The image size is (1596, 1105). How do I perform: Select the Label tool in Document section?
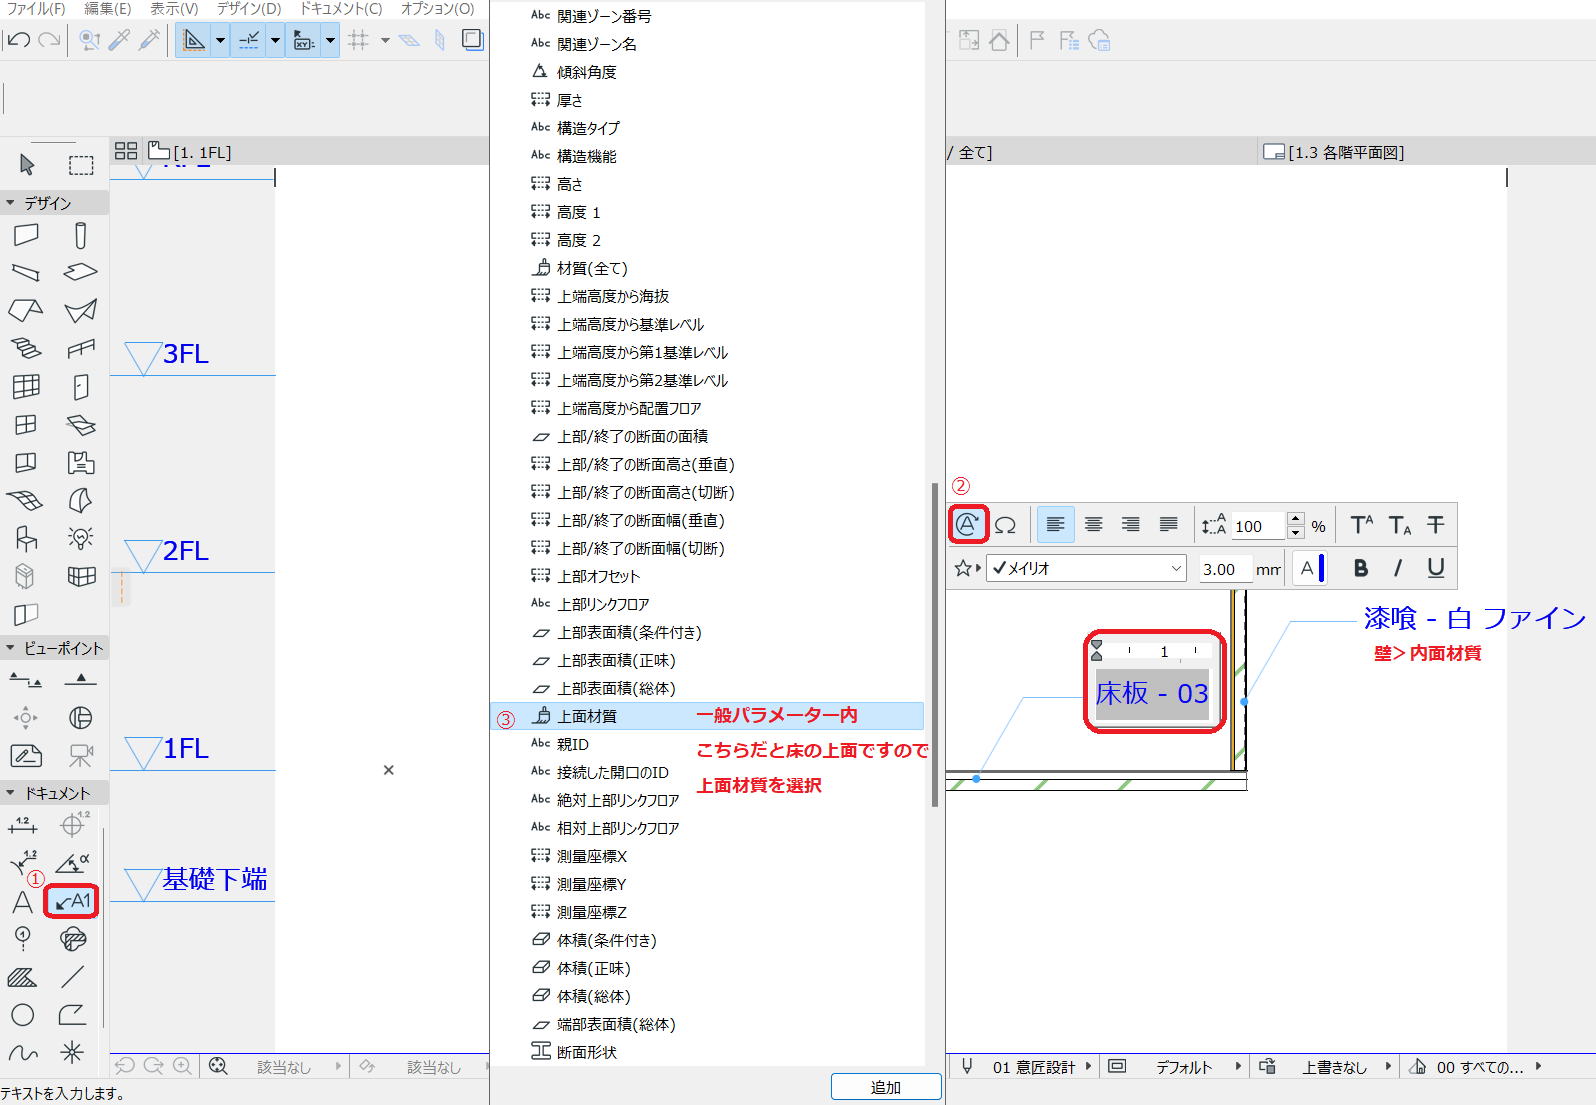72,901
